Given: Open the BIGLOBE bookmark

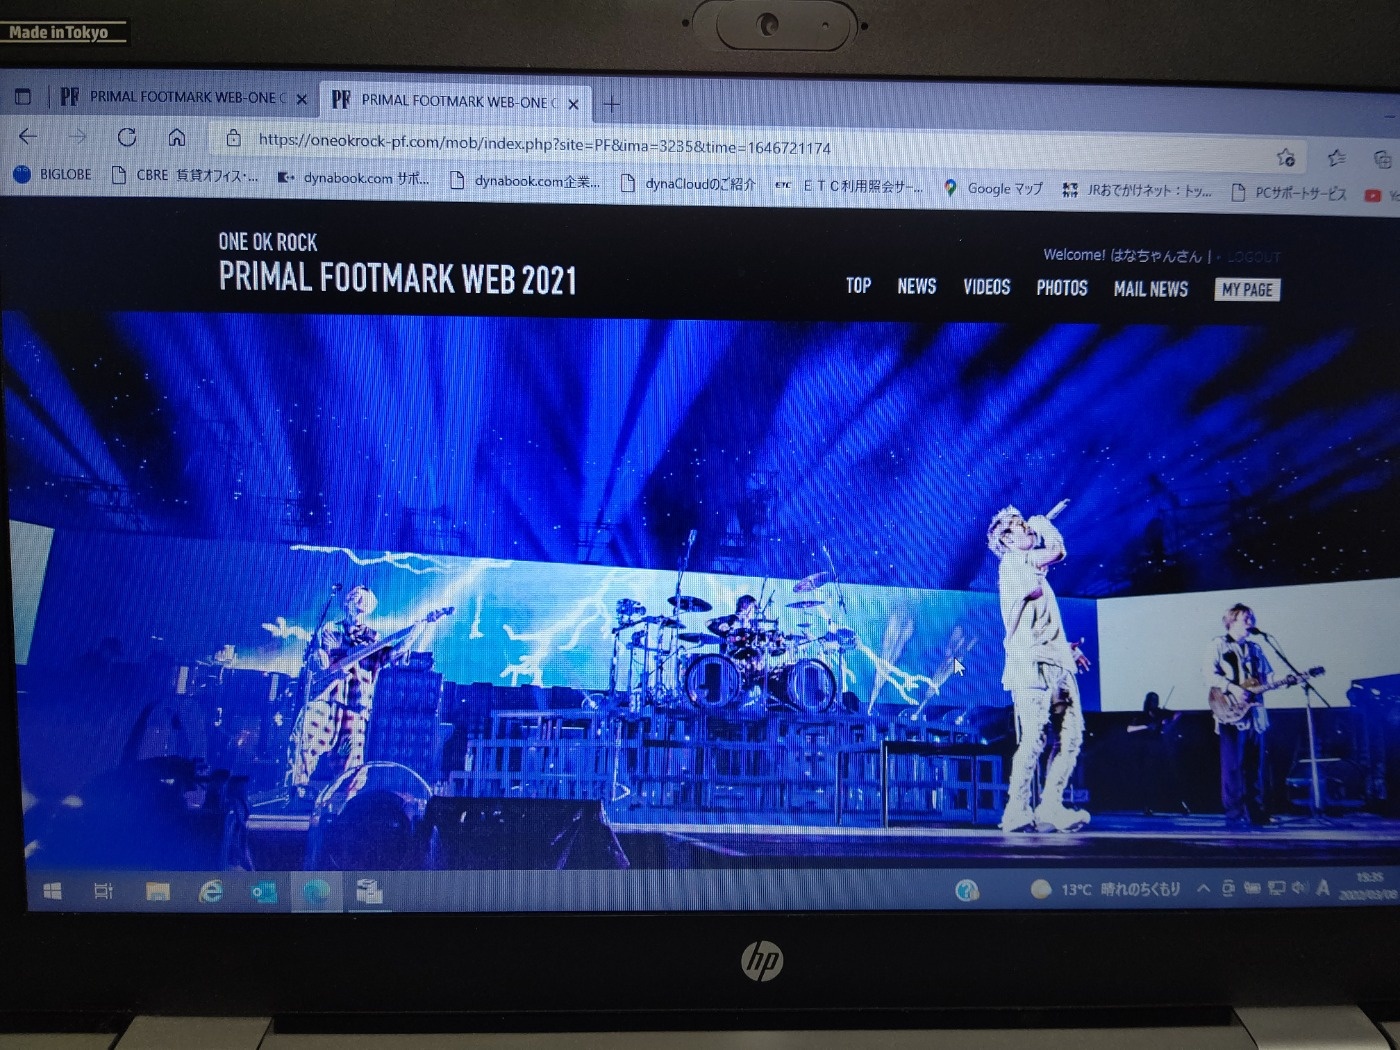Looking at the screenshot, I should [x=52, y=174].
